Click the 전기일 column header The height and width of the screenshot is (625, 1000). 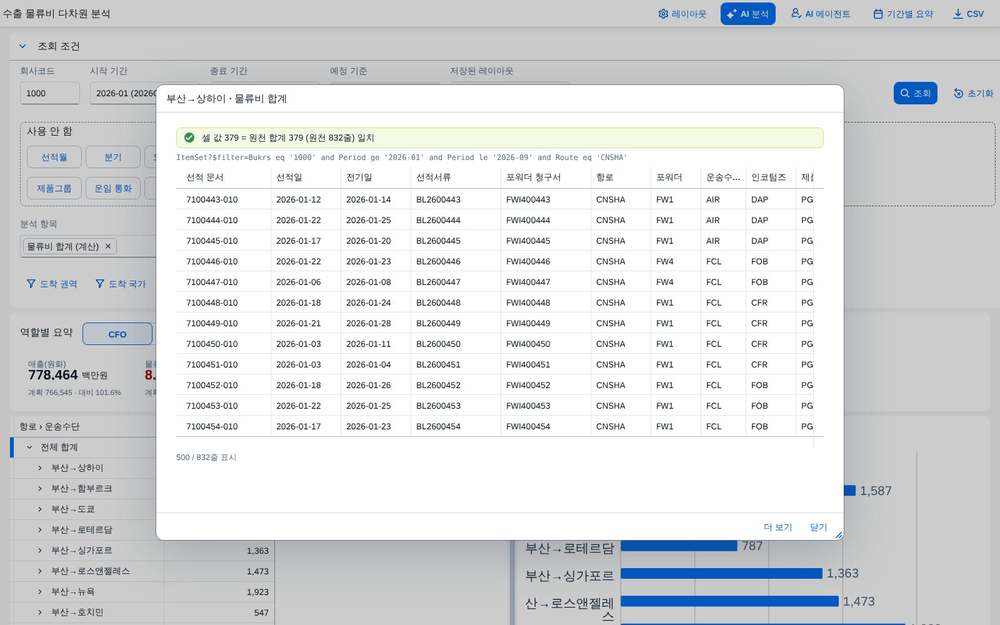point(376,177)
